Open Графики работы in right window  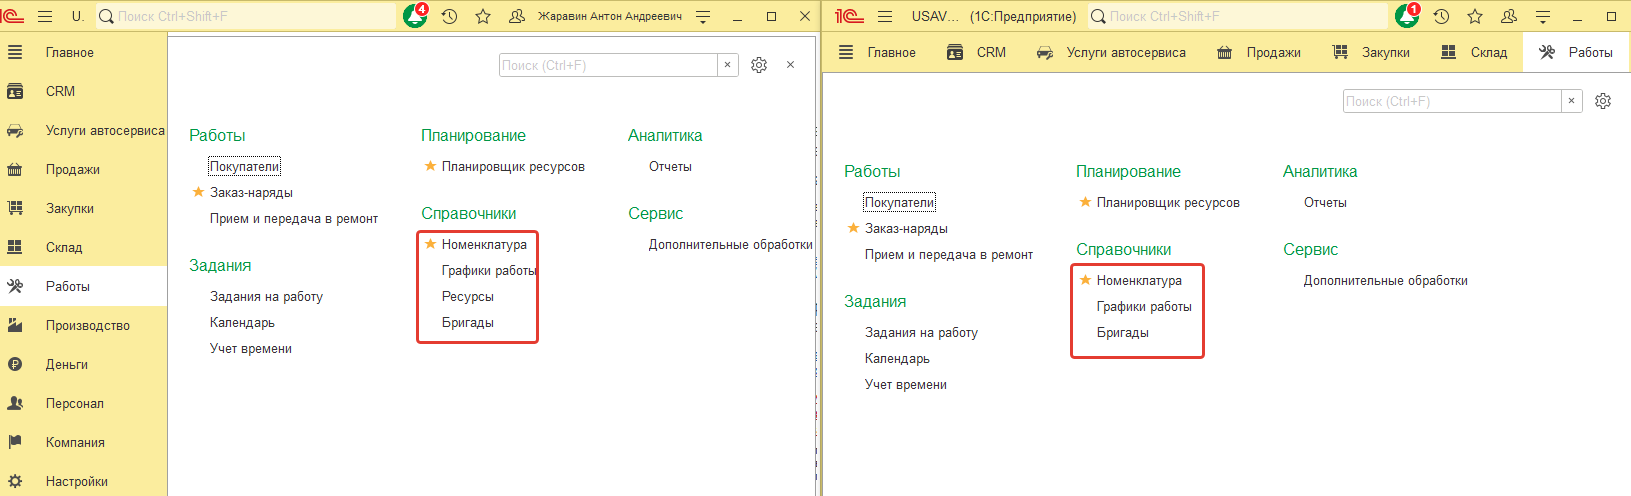(x=1144, y=306)
